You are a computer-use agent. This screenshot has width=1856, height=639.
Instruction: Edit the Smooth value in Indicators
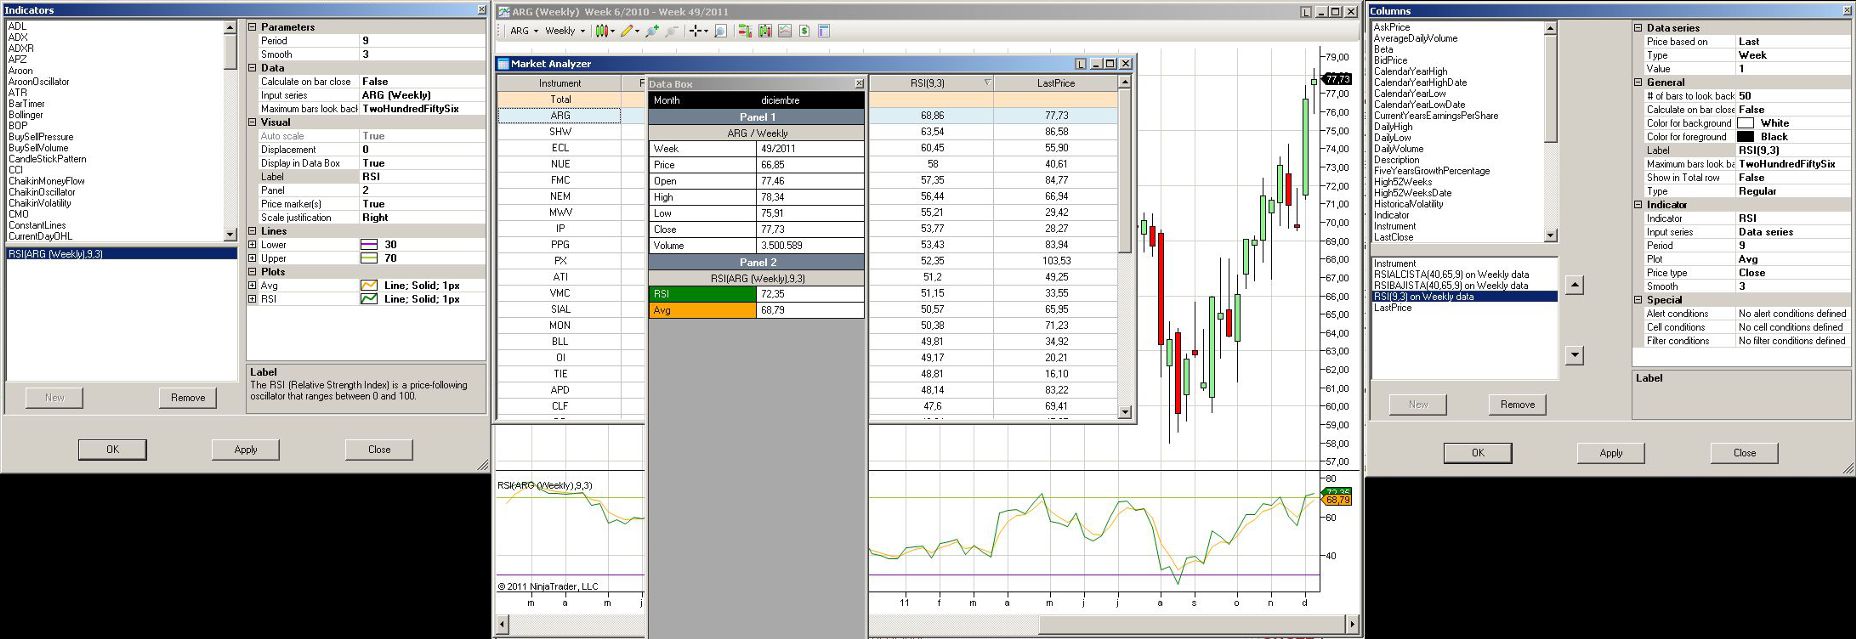point(422,55)
